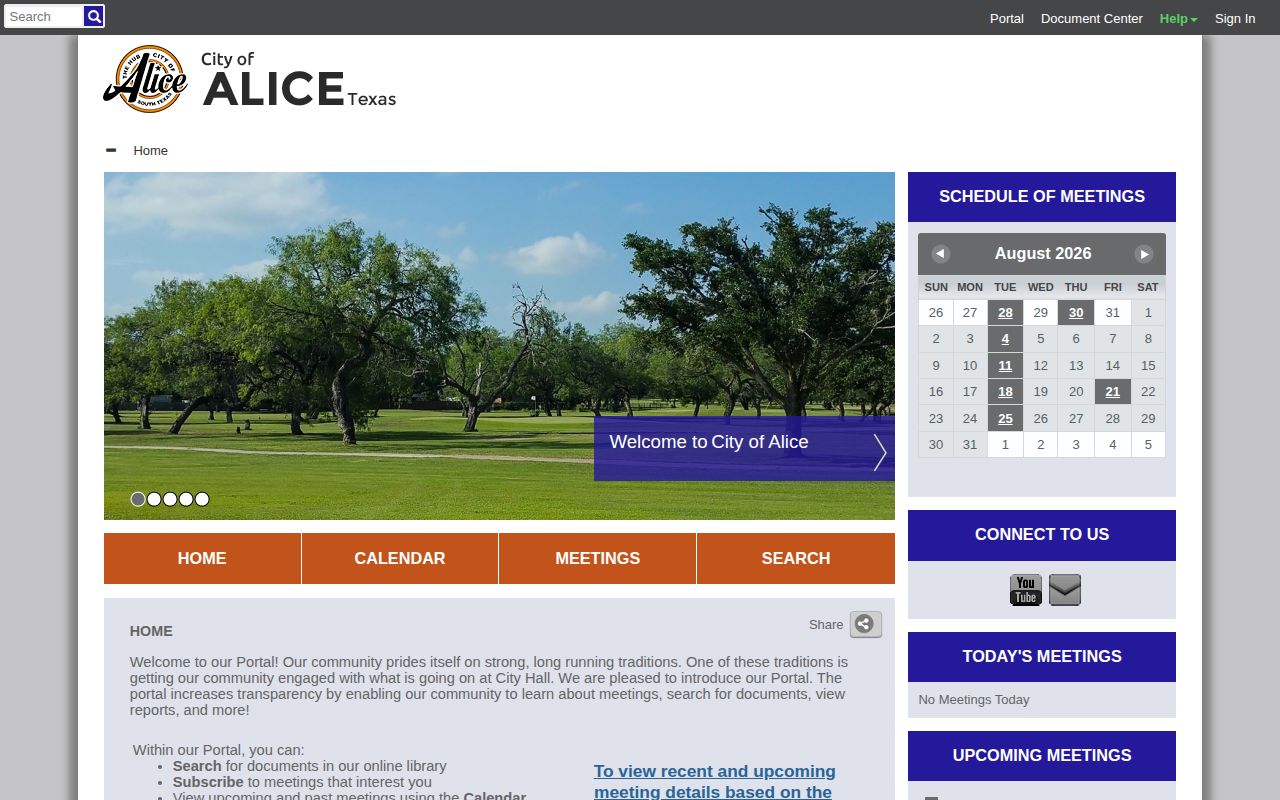The image size is (1280, 800).
Task: Open the Help dropdown menu
Action: (x=1178, y=18)
